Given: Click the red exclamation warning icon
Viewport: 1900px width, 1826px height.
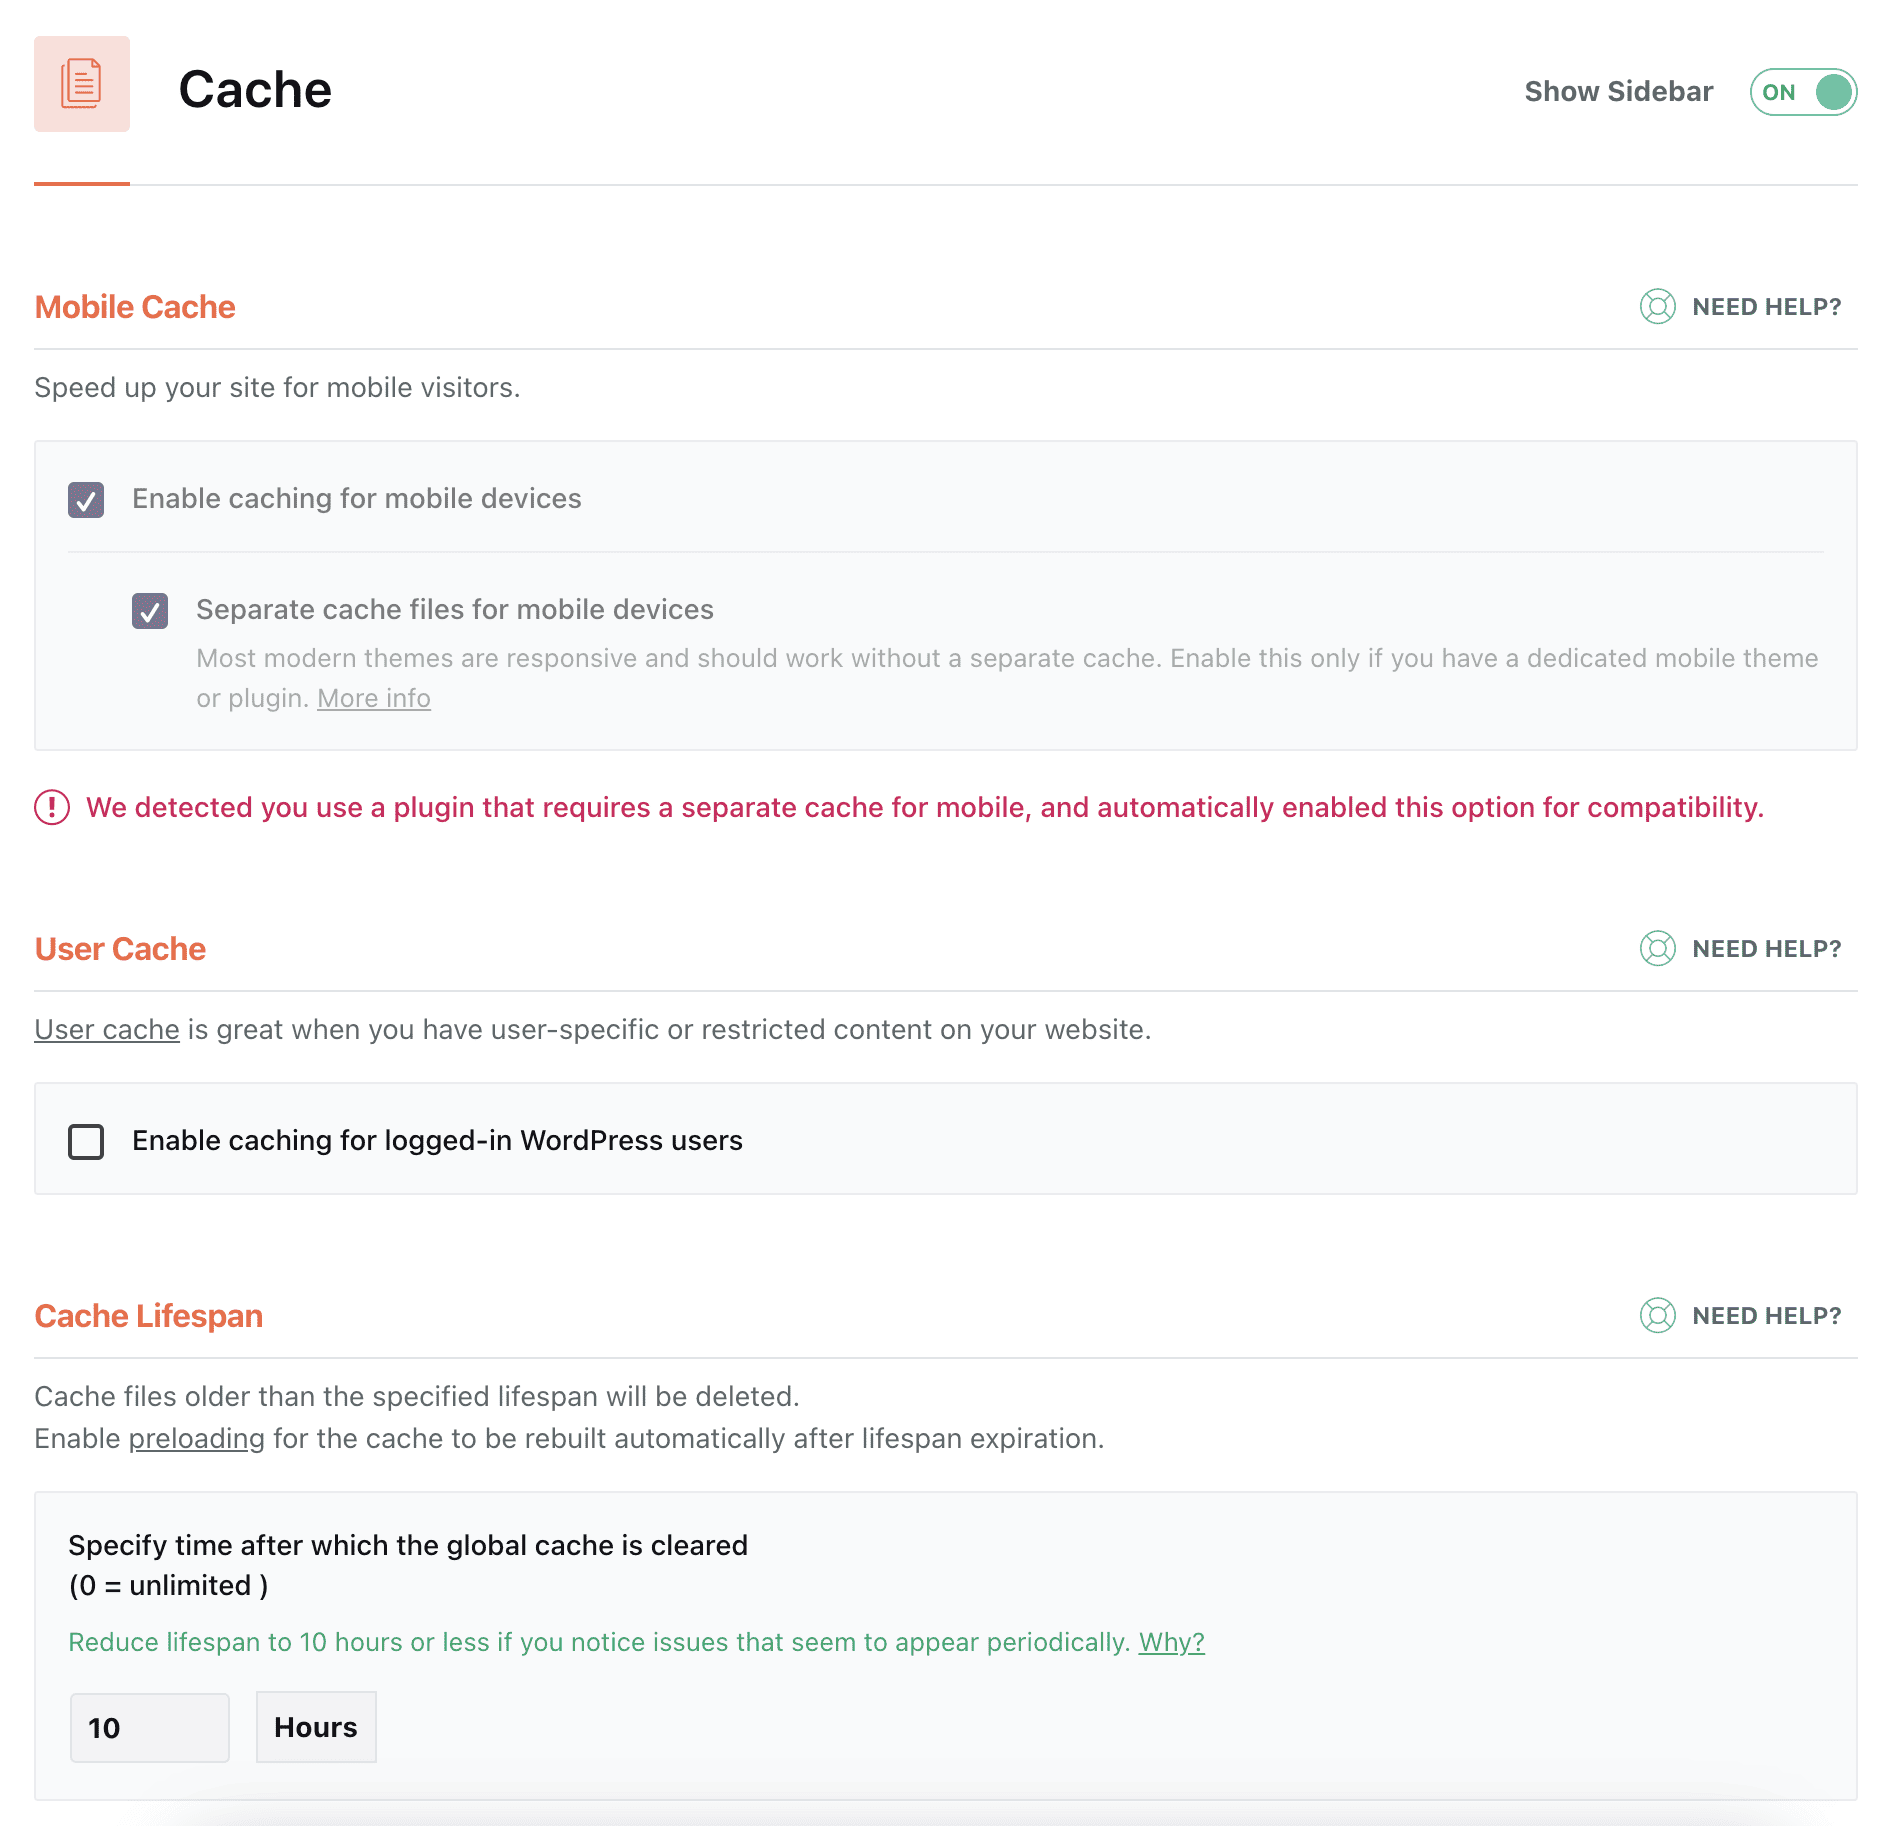Looking at the screenshot, I should pos(52,807).
